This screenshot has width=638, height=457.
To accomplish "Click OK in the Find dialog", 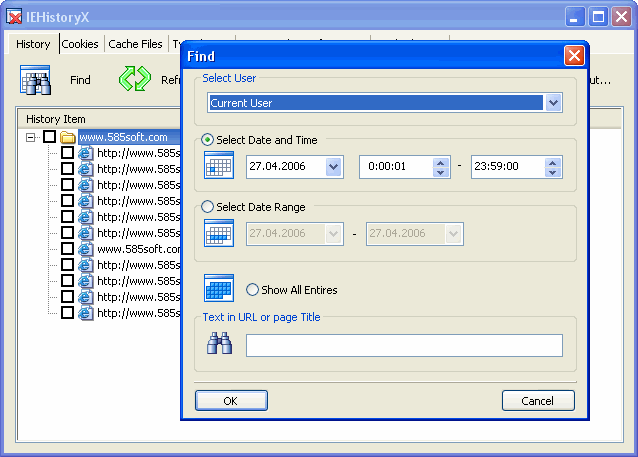I will click(x=231, y=401).
